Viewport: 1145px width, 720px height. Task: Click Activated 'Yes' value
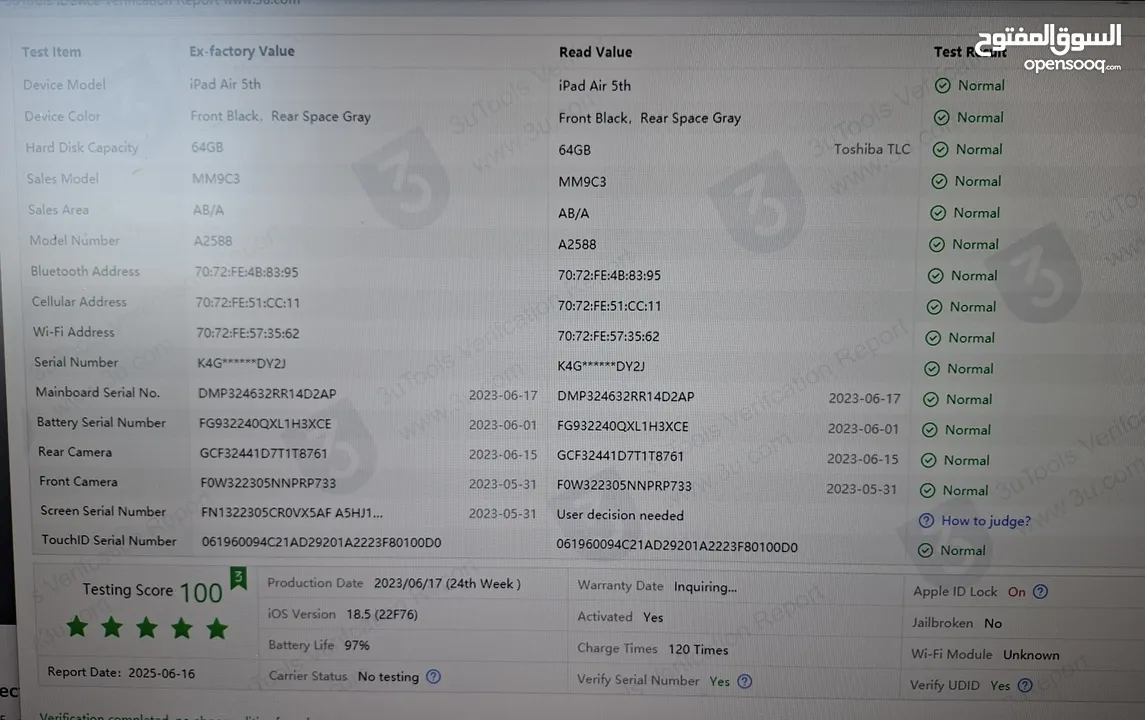[653, 618]
